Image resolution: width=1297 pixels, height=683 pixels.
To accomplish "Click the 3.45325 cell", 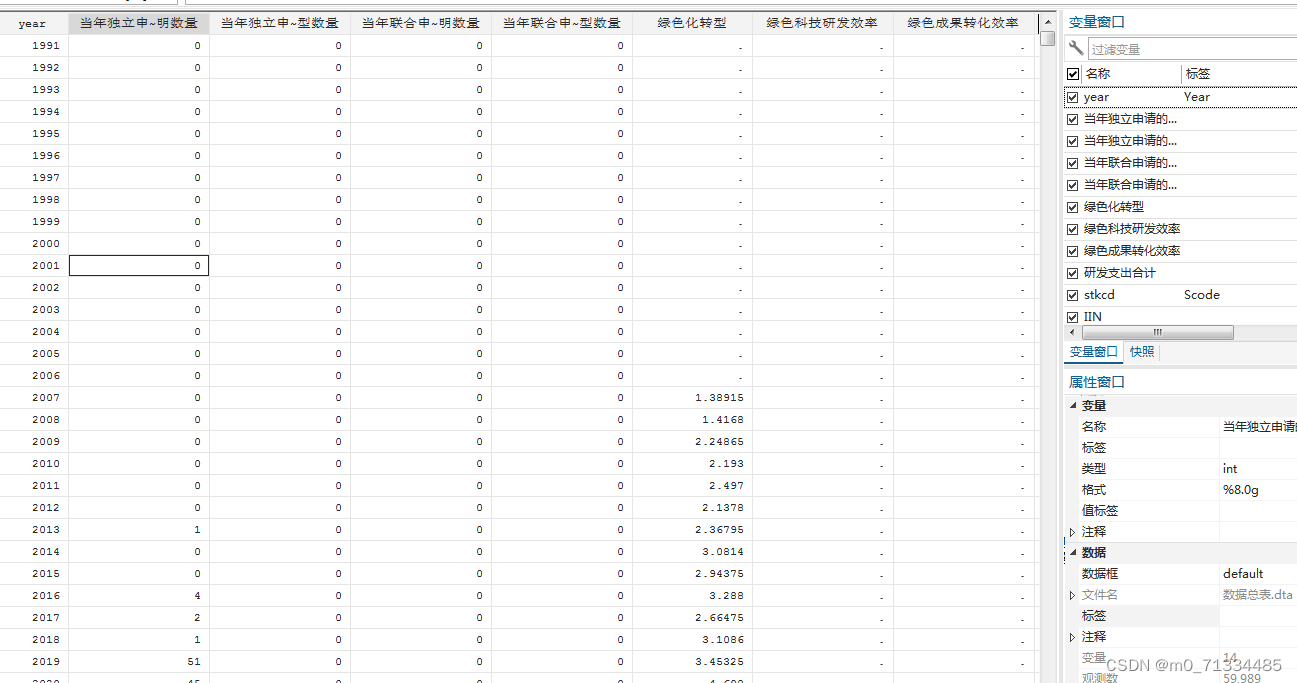I will click(x=692, y=661).
